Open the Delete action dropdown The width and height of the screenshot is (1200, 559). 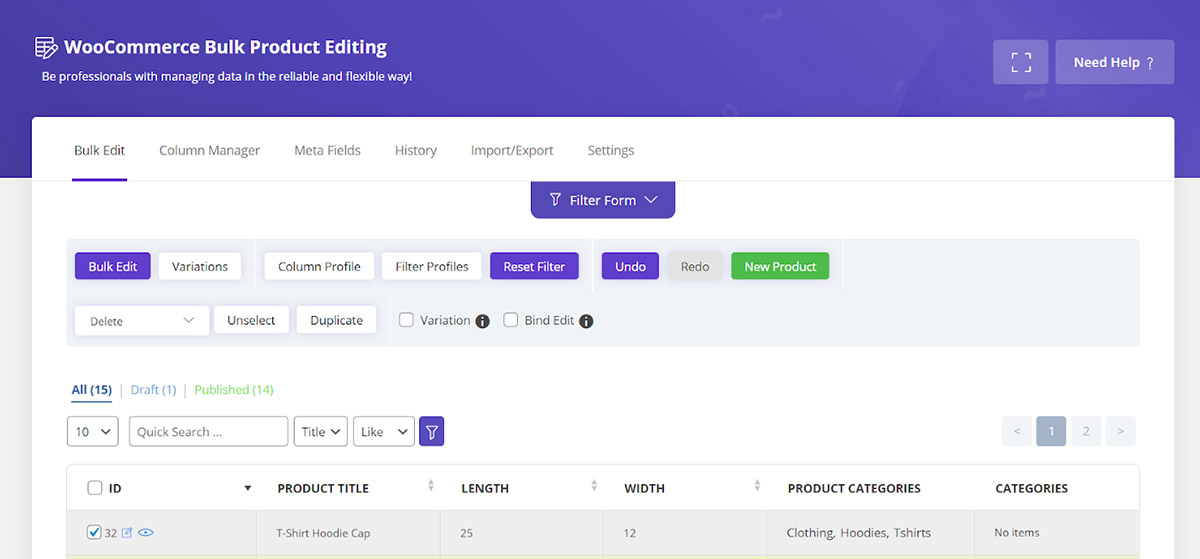141,321
